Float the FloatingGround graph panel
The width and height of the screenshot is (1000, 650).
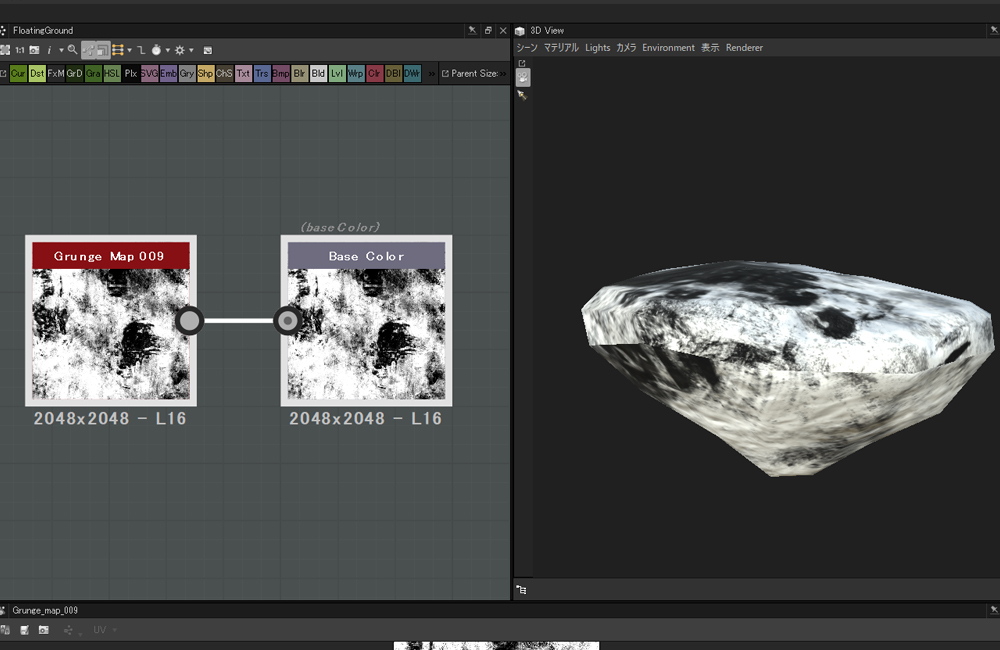pos(488,30)
